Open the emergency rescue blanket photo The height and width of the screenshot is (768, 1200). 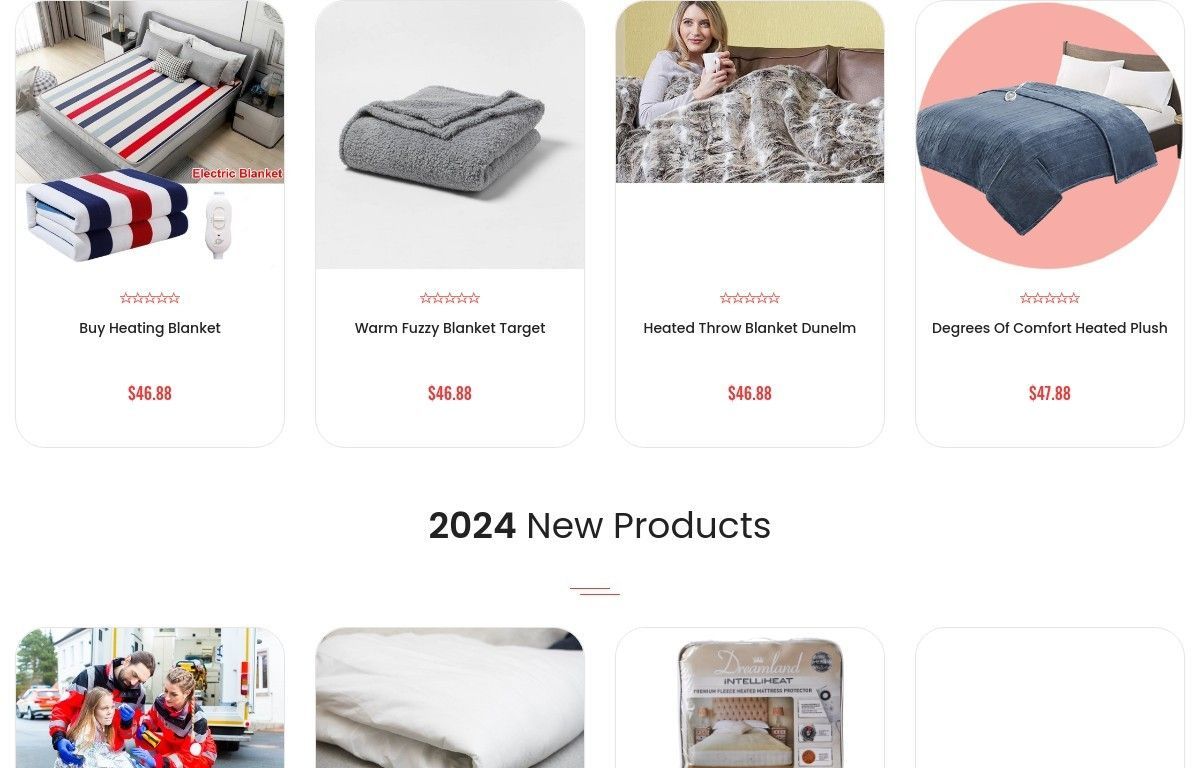[x=150, y=698]
